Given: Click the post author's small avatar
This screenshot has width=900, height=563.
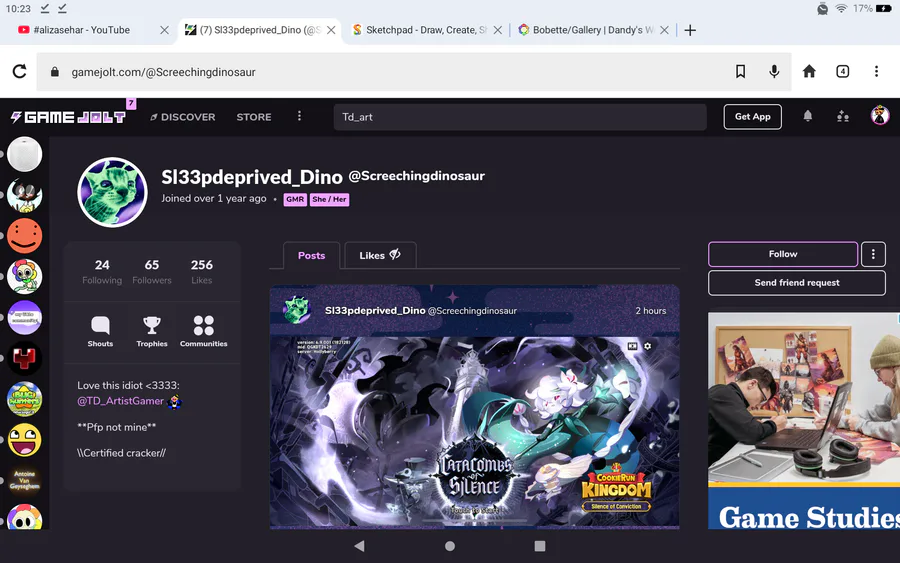Looking at the screenshot, I should coord(297,310).
